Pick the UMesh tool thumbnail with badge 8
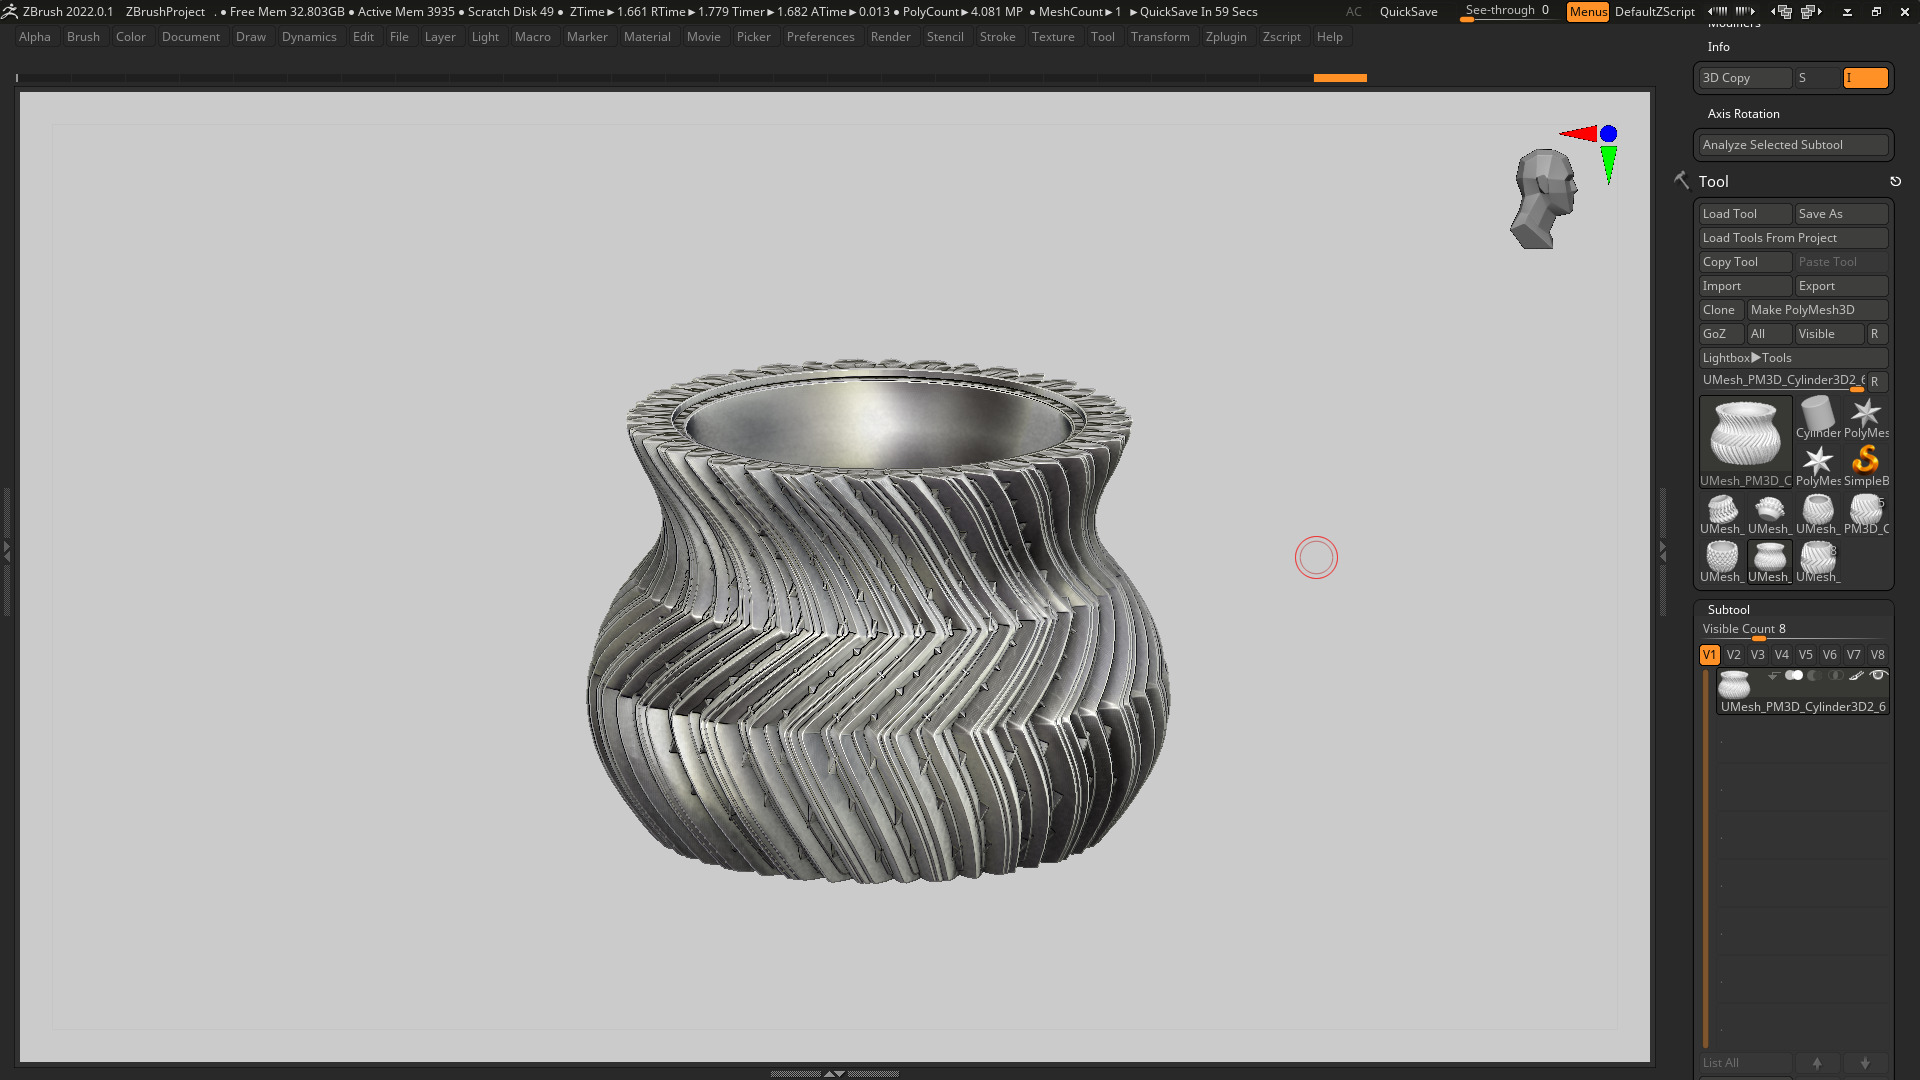This screenshot has width=1920, height=1080. pos(1818,561)
